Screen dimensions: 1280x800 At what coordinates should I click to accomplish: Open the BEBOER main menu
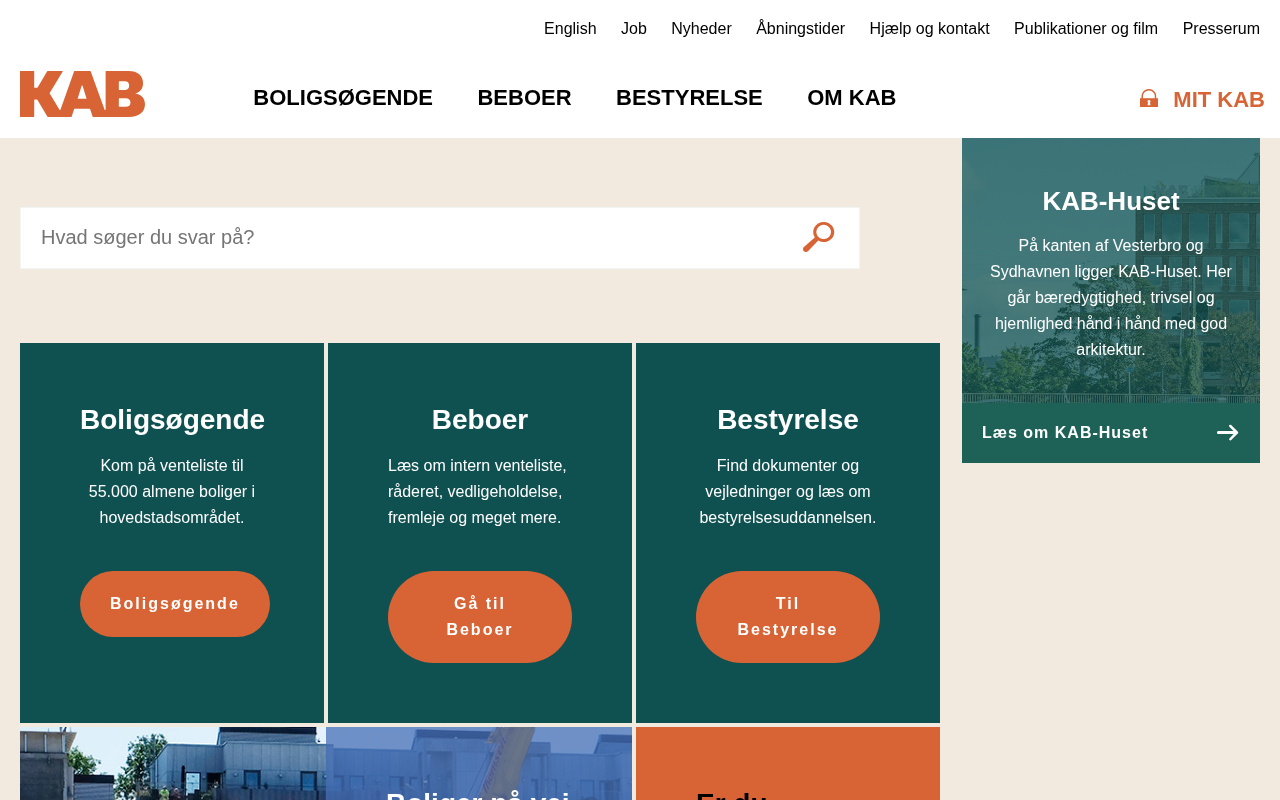(x=524, y=98)
